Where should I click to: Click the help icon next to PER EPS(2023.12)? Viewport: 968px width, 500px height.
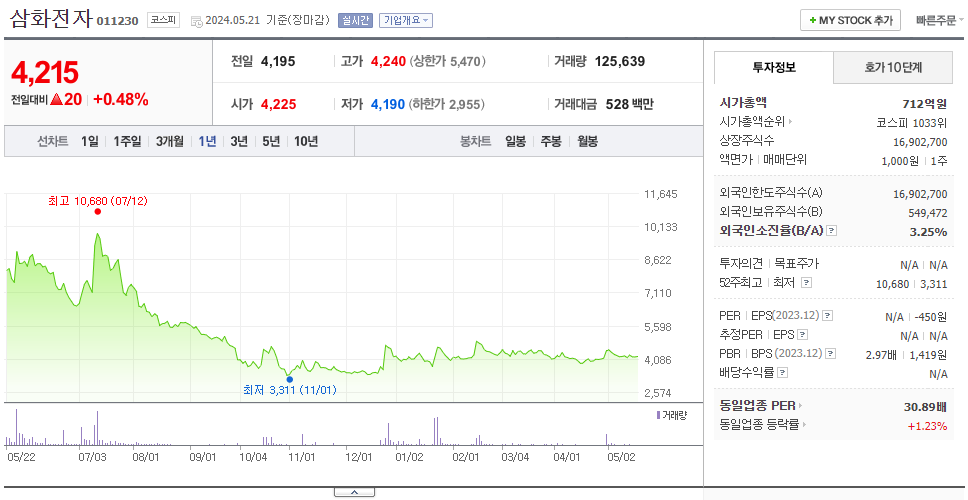point(828,316)
